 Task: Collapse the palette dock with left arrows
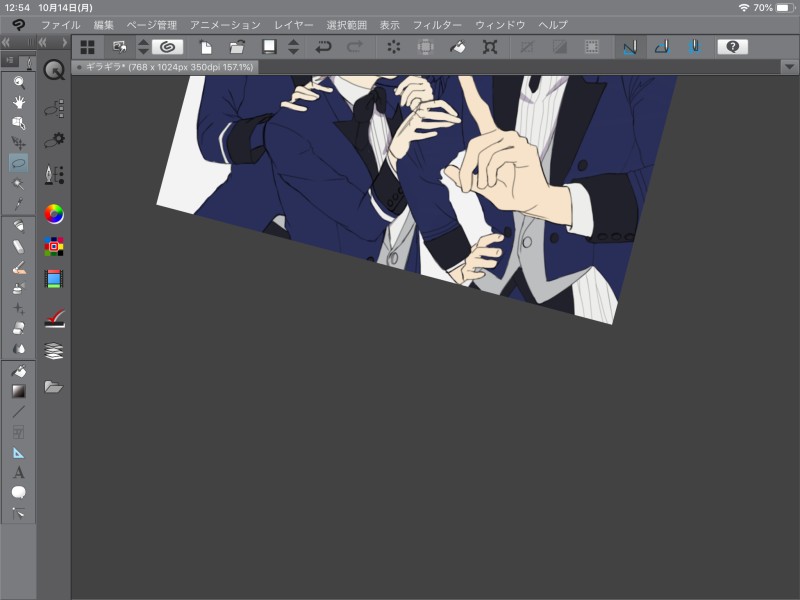43,42
